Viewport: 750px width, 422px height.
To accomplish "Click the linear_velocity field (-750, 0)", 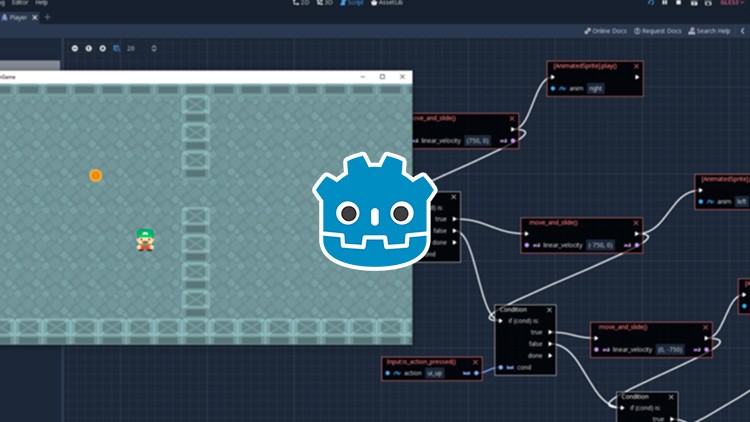I will coord(601,245).
